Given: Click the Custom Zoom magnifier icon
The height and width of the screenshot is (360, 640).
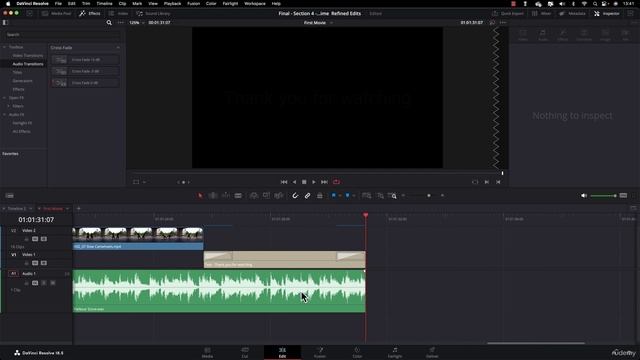Looking at the screenshot, I should [392, 196].
